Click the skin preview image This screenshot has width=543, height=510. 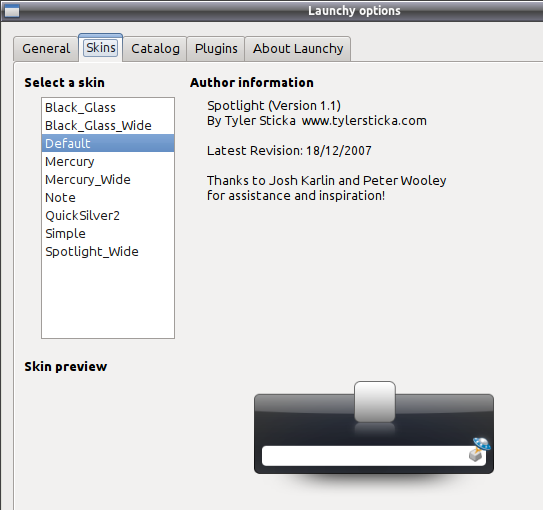pos(374,433)
